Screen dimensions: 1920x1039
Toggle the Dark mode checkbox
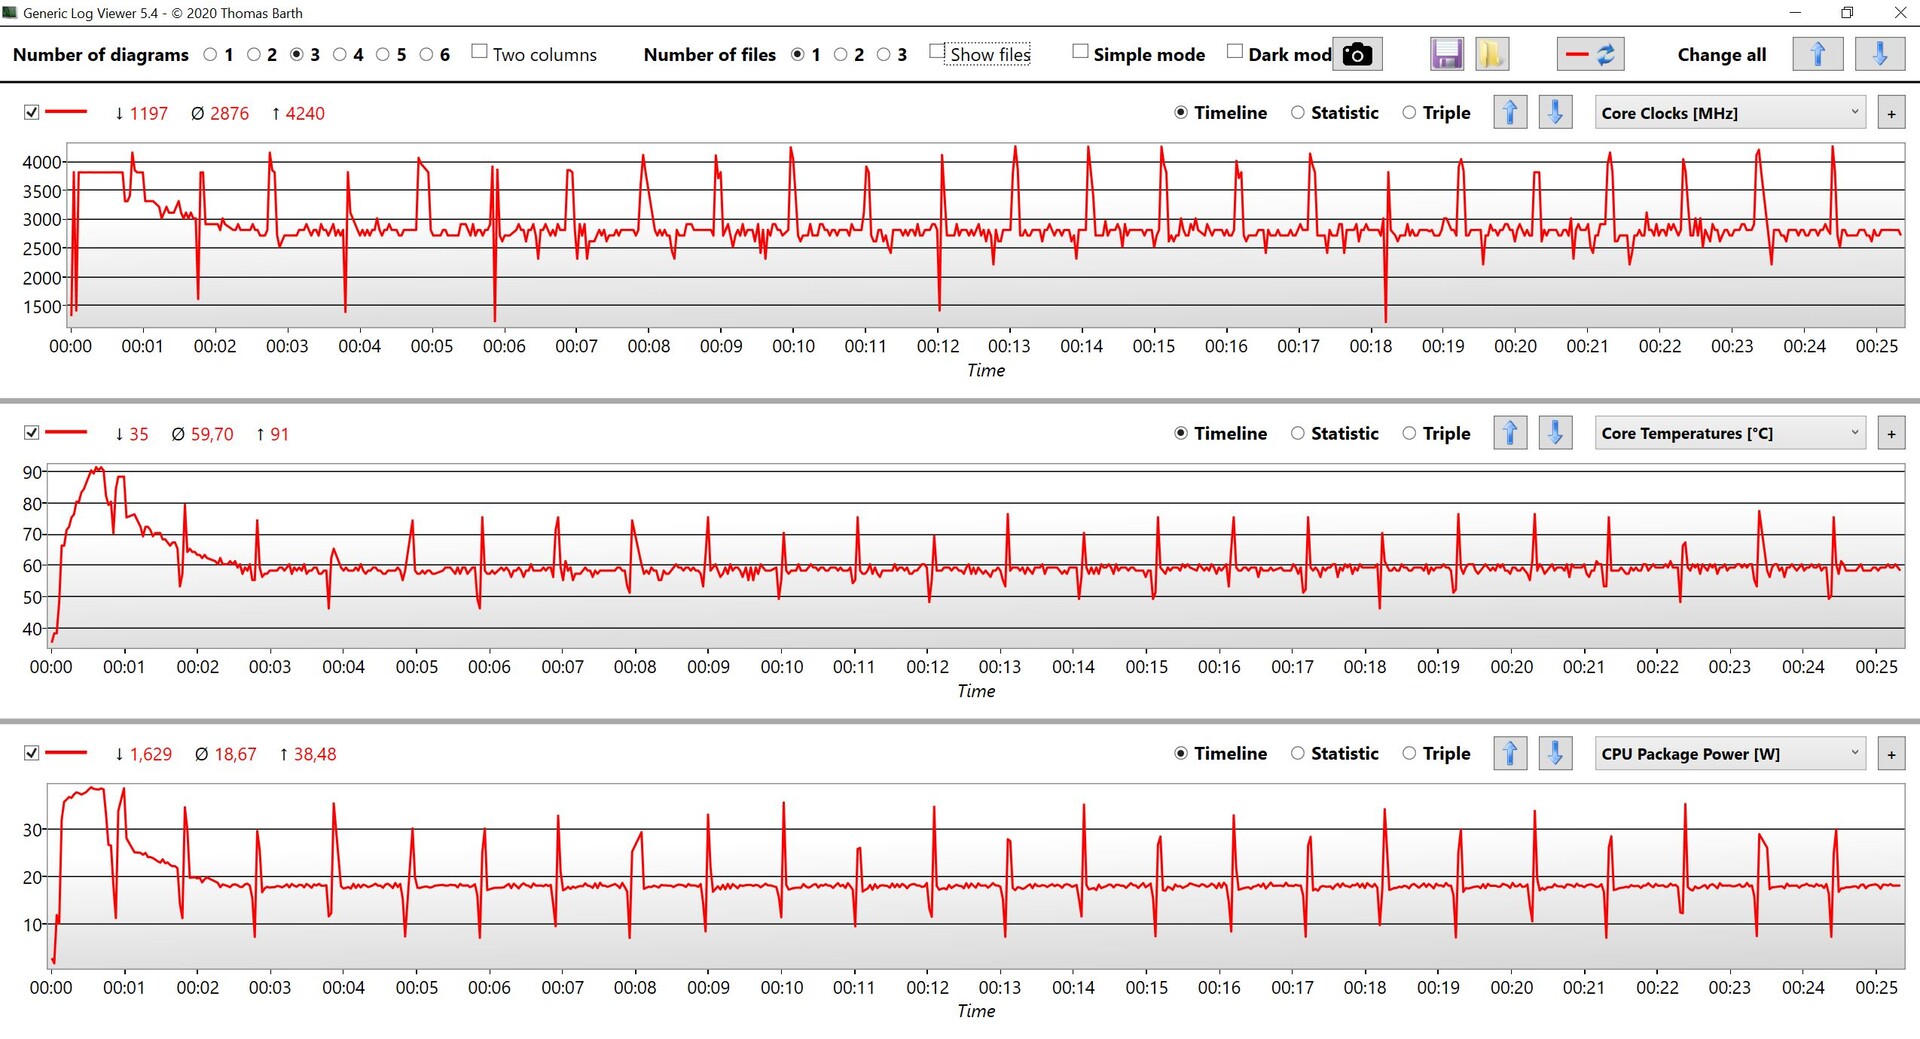tap(1235, 51)
